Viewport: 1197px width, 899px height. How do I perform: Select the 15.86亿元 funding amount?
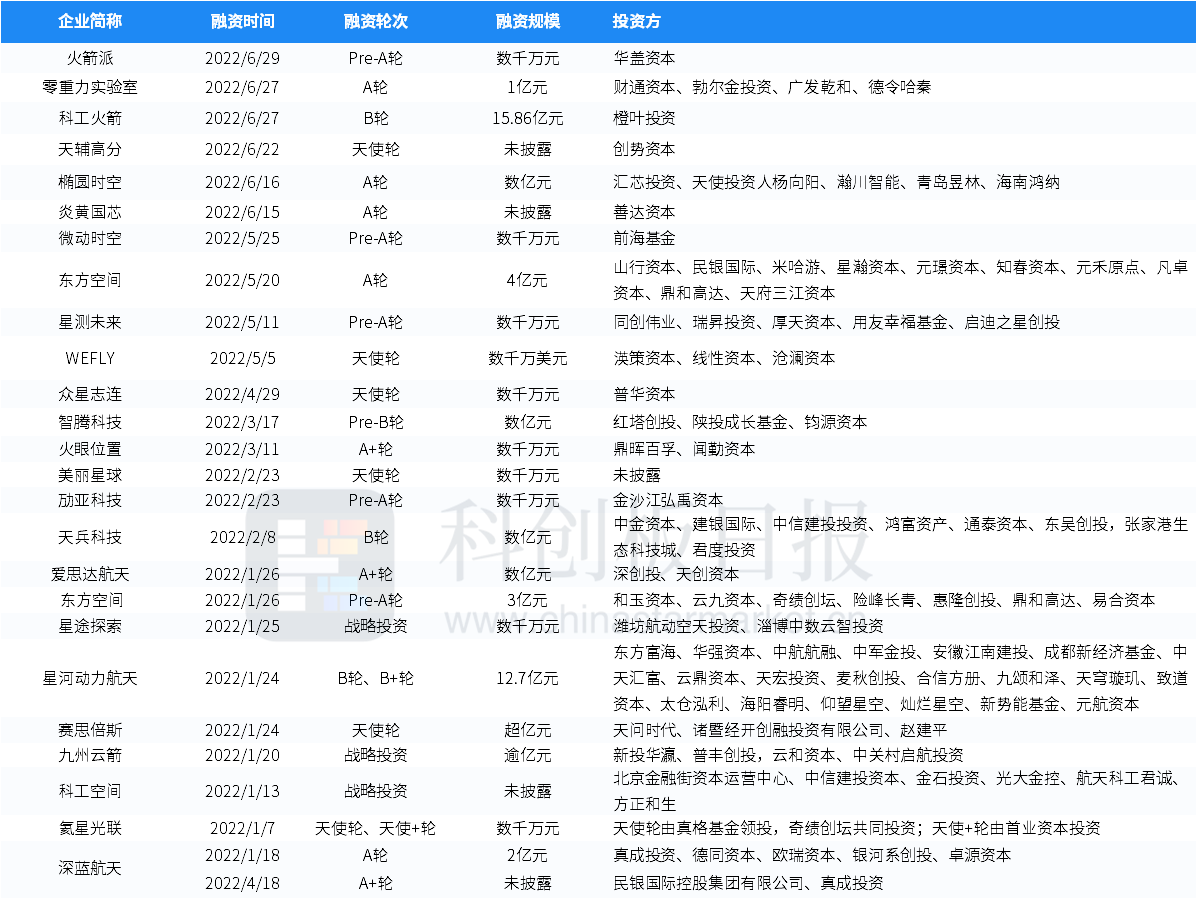point(527,118)
